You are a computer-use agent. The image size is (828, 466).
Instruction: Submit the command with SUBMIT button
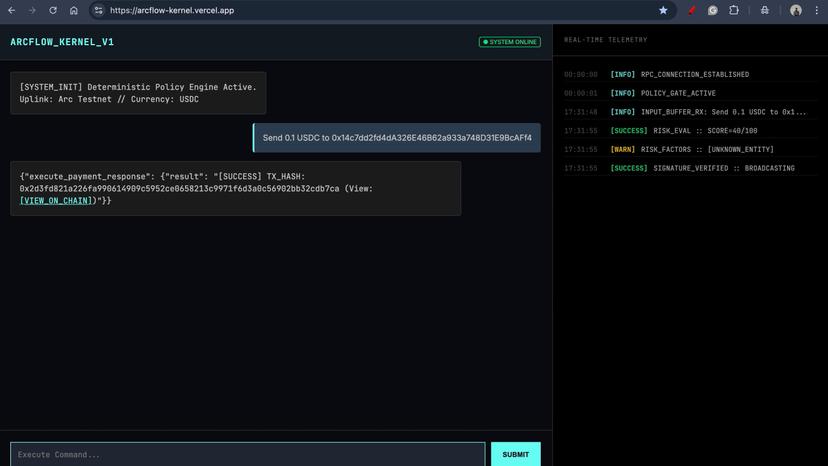[515, 454]
